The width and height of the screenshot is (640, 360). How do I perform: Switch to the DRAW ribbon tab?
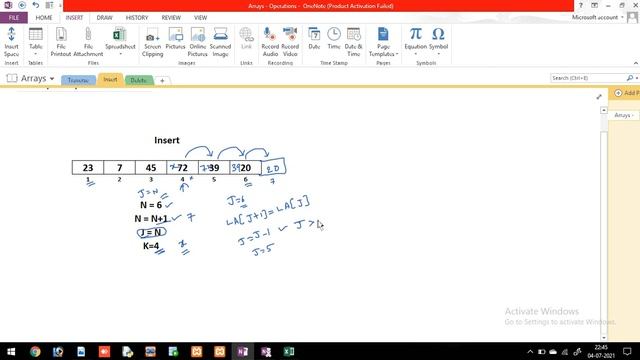point(104,18)
